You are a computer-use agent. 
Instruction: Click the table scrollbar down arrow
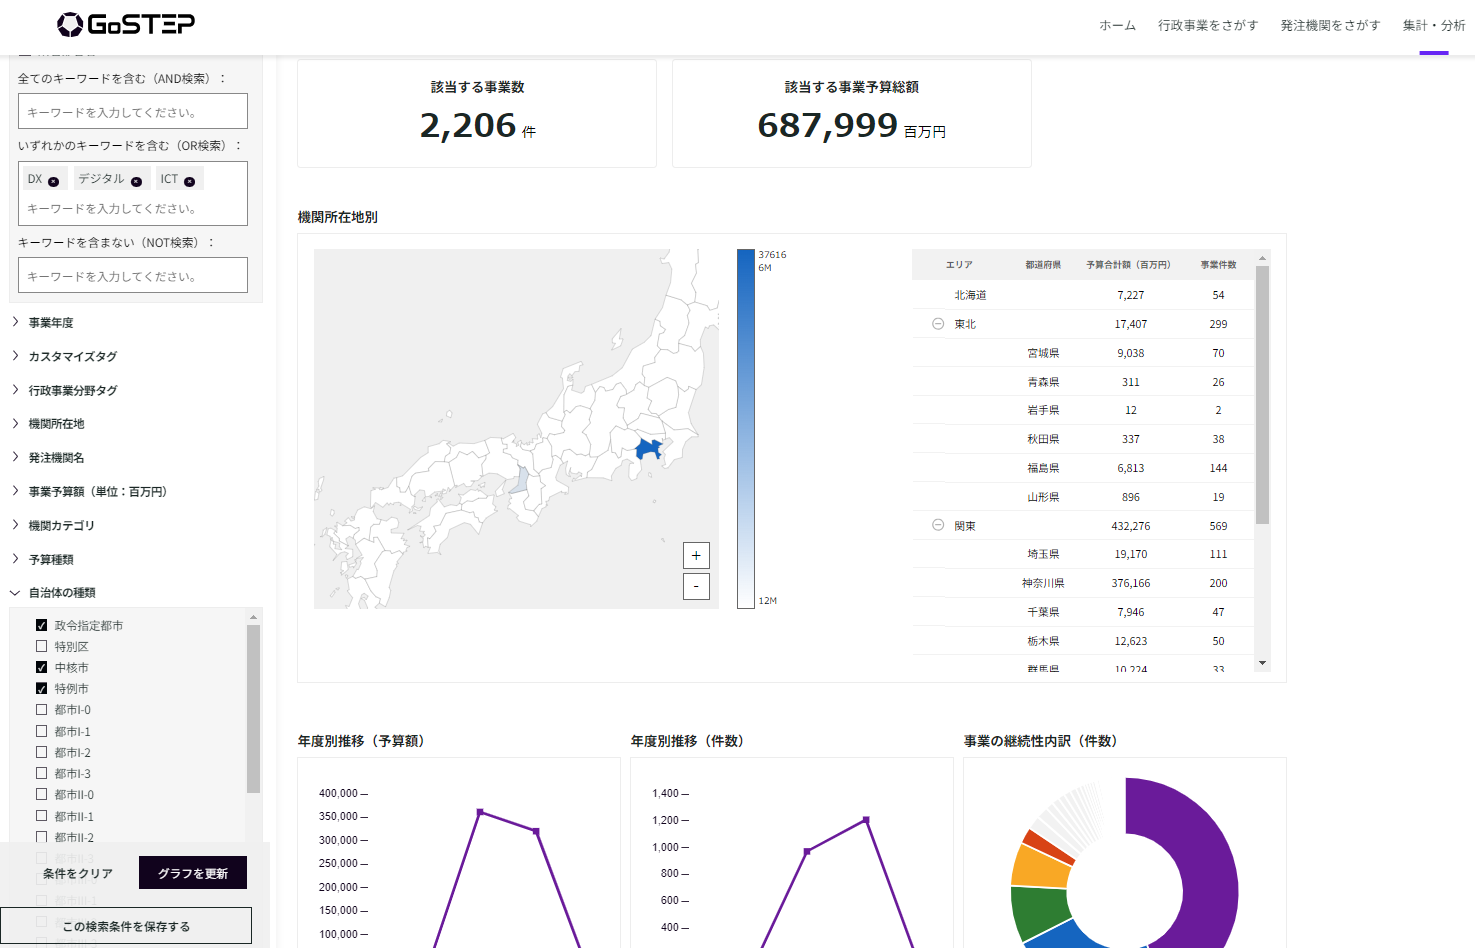coord(1262,663)
